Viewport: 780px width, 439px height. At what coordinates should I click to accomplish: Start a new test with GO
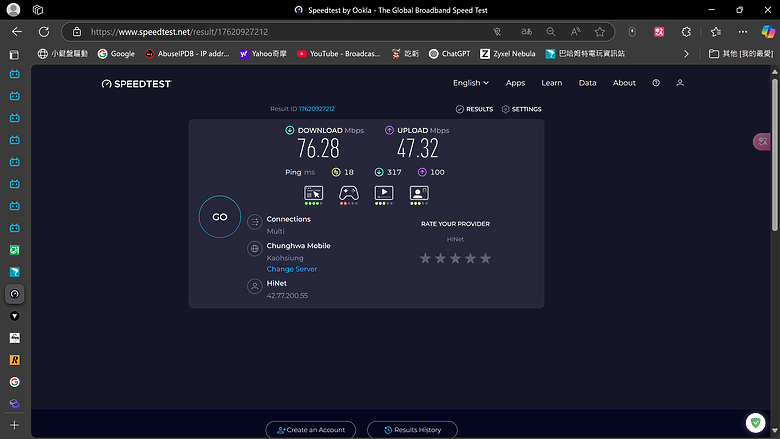click(x=220, y=217)
